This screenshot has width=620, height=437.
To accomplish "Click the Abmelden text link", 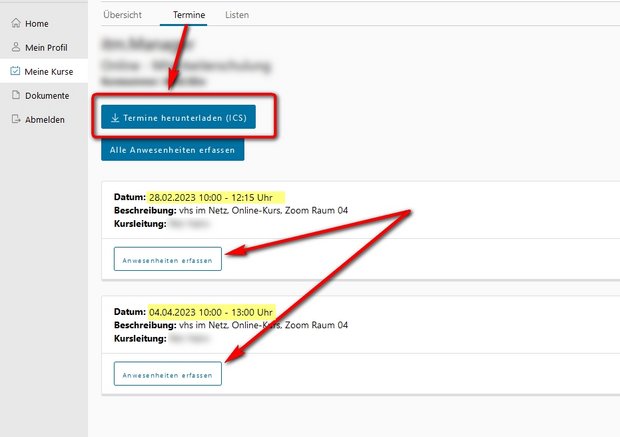I will coord(46,120).
